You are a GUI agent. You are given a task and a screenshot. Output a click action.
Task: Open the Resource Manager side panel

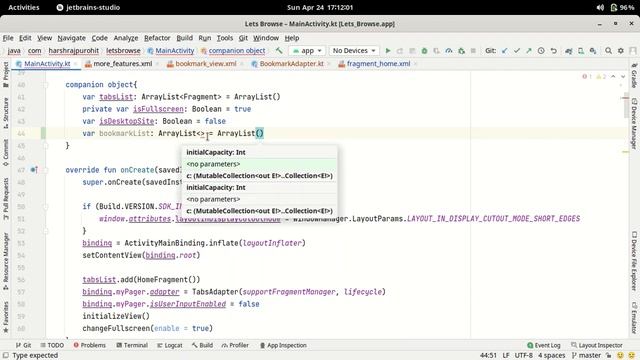pyautogui.click(x=6, y=261)
